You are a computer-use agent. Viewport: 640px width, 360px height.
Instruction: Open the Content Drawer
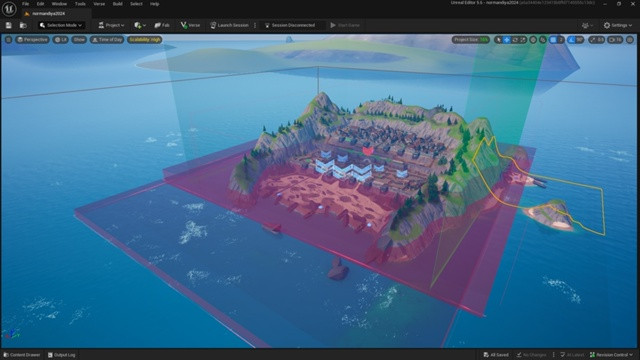[22, 355]
